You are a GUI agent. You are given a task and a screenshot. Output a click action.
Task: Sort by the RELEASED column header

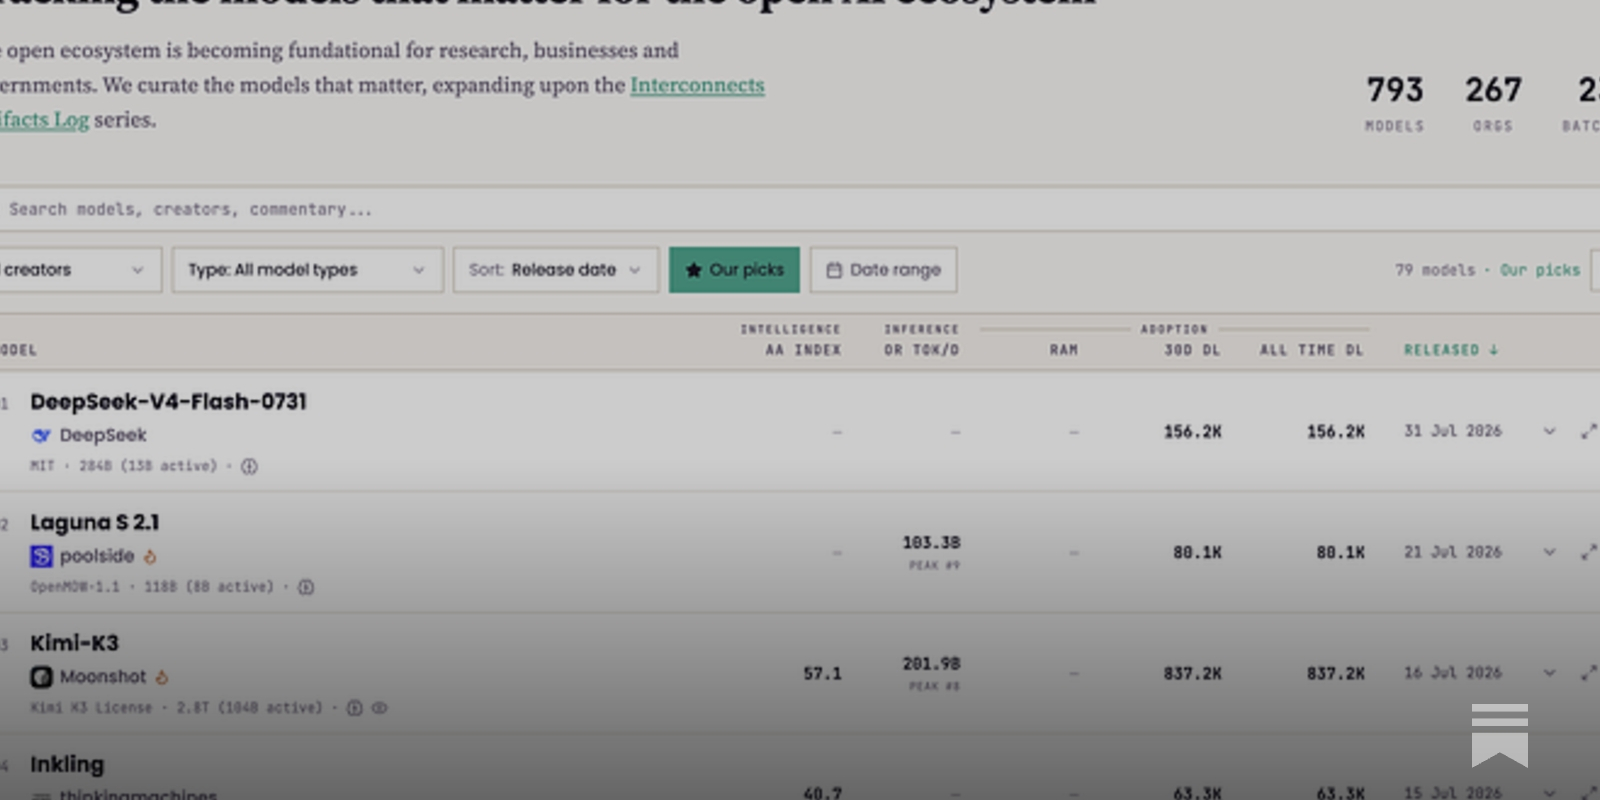1451,350
